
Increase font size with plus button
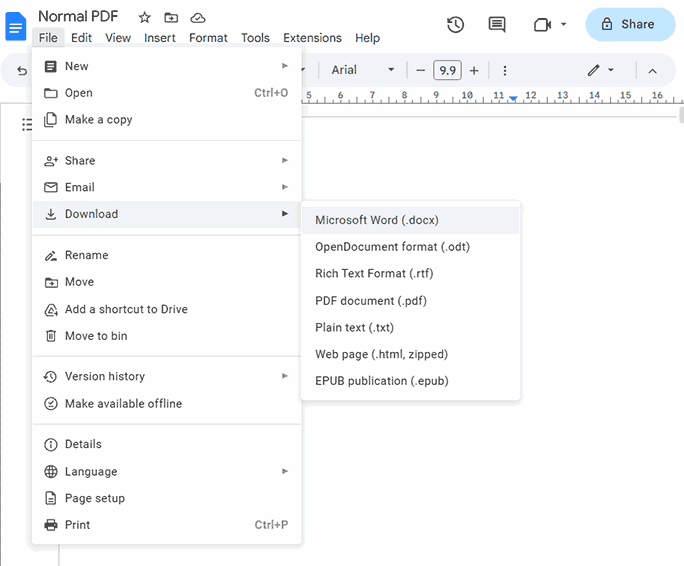474,70
